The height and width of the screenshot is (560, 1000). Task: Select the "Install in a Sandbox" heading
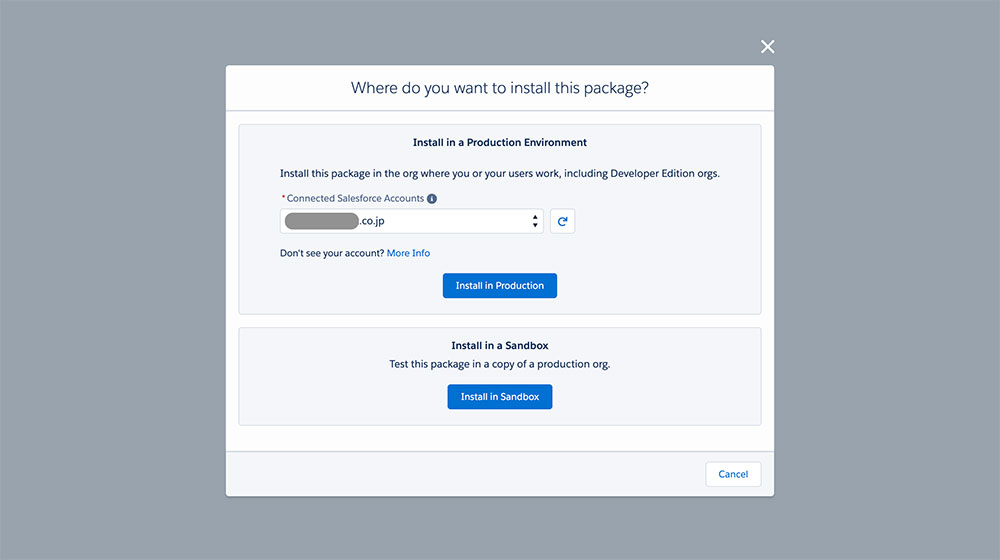(x=500, y=346)
